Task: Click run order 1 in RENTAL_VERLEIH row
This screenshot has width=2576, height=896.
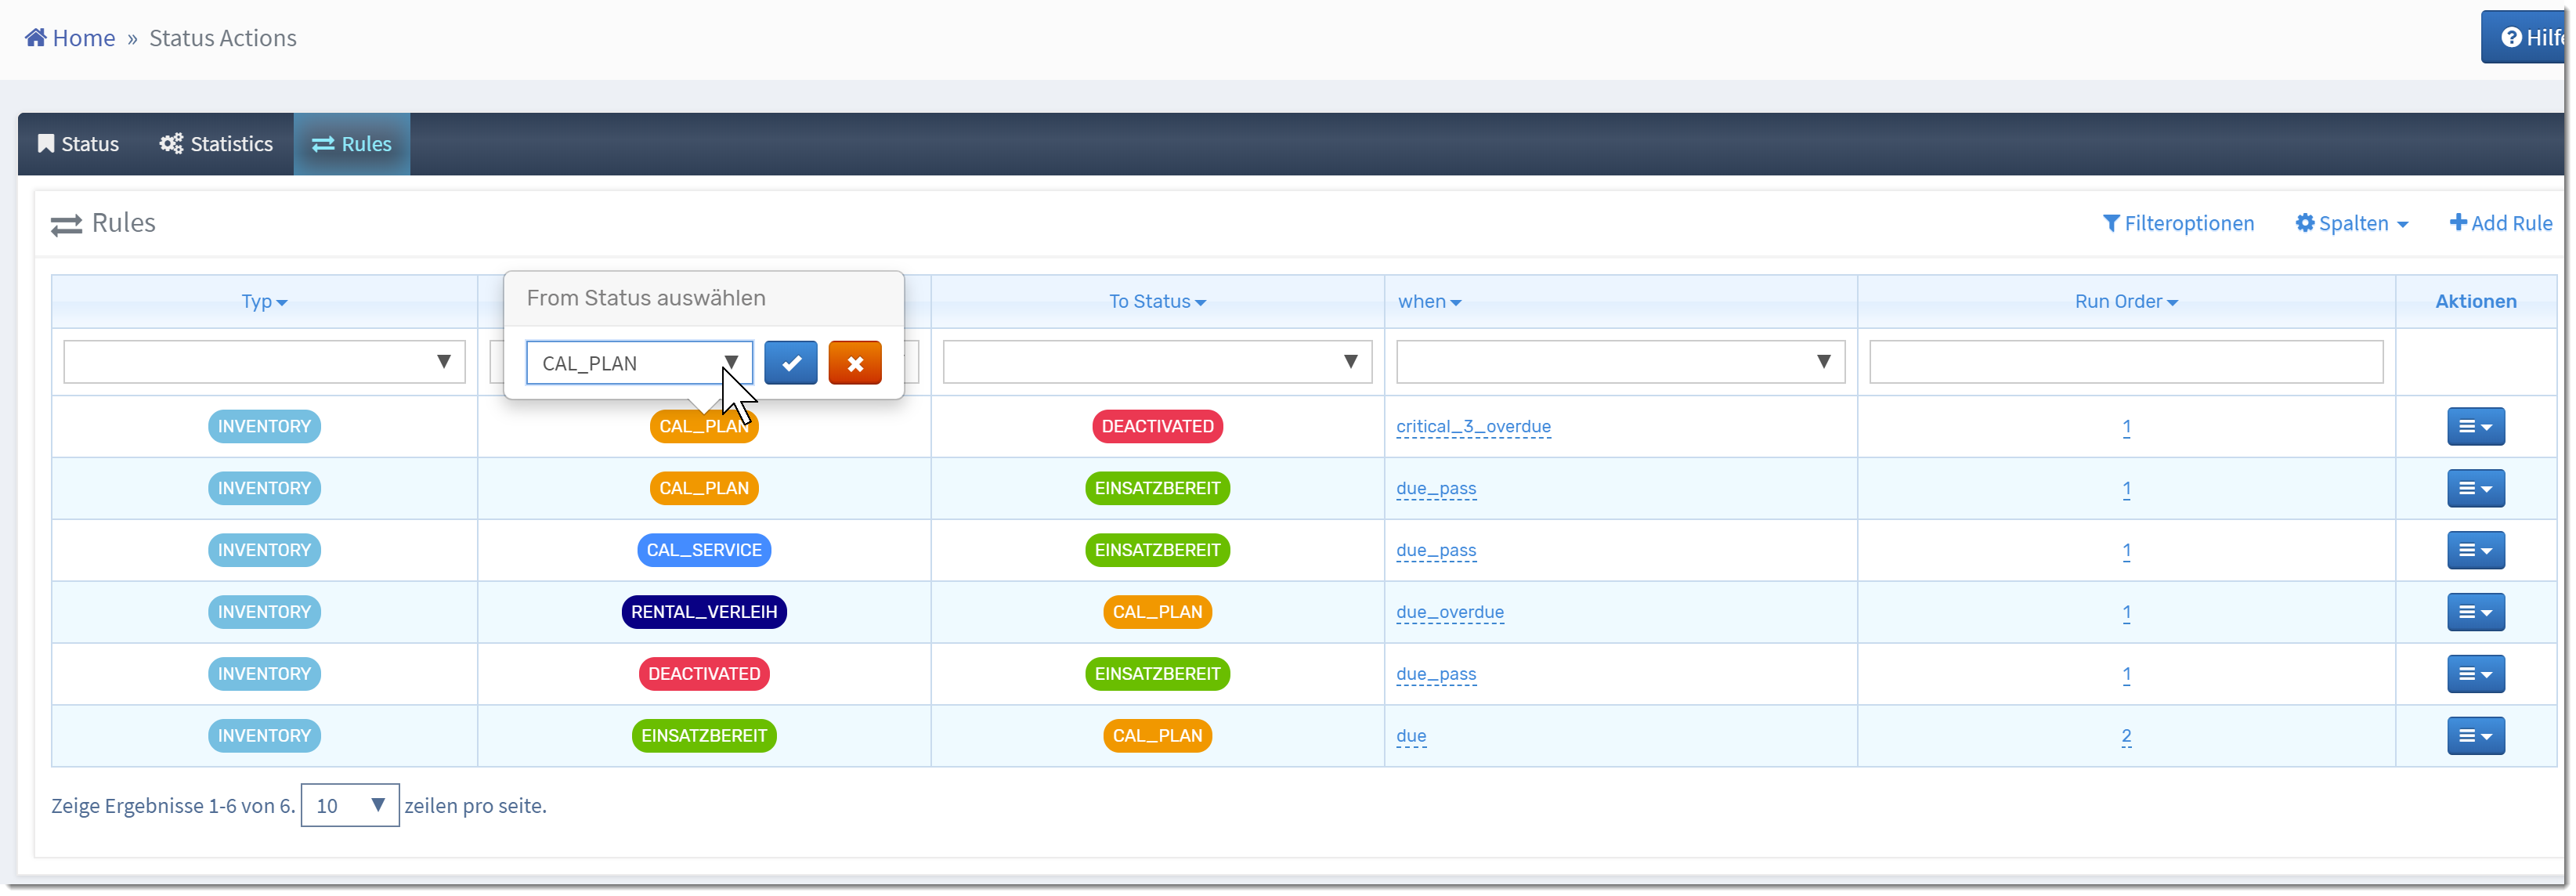Action: (2126, 613)
